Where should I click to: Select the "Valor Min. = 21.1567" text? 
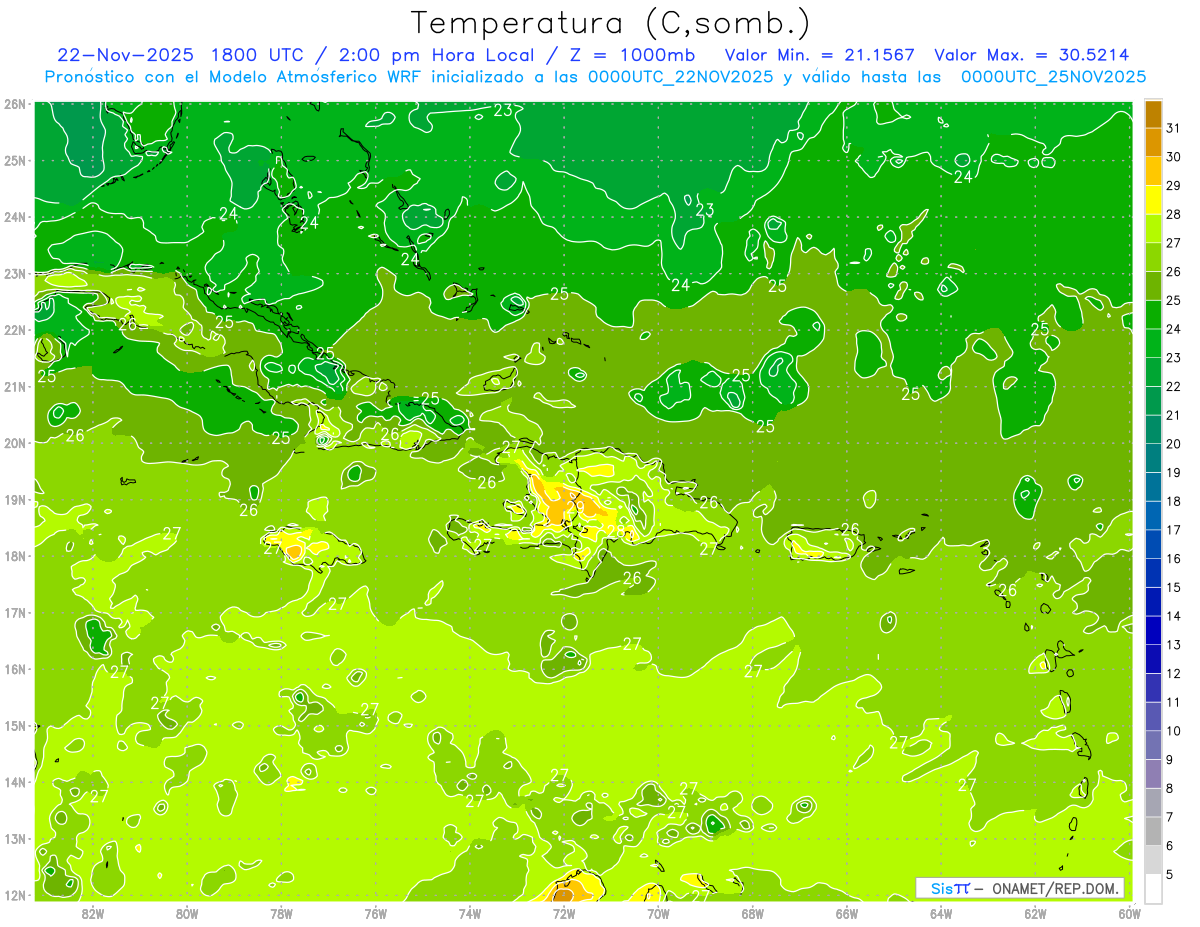(819, 55)
